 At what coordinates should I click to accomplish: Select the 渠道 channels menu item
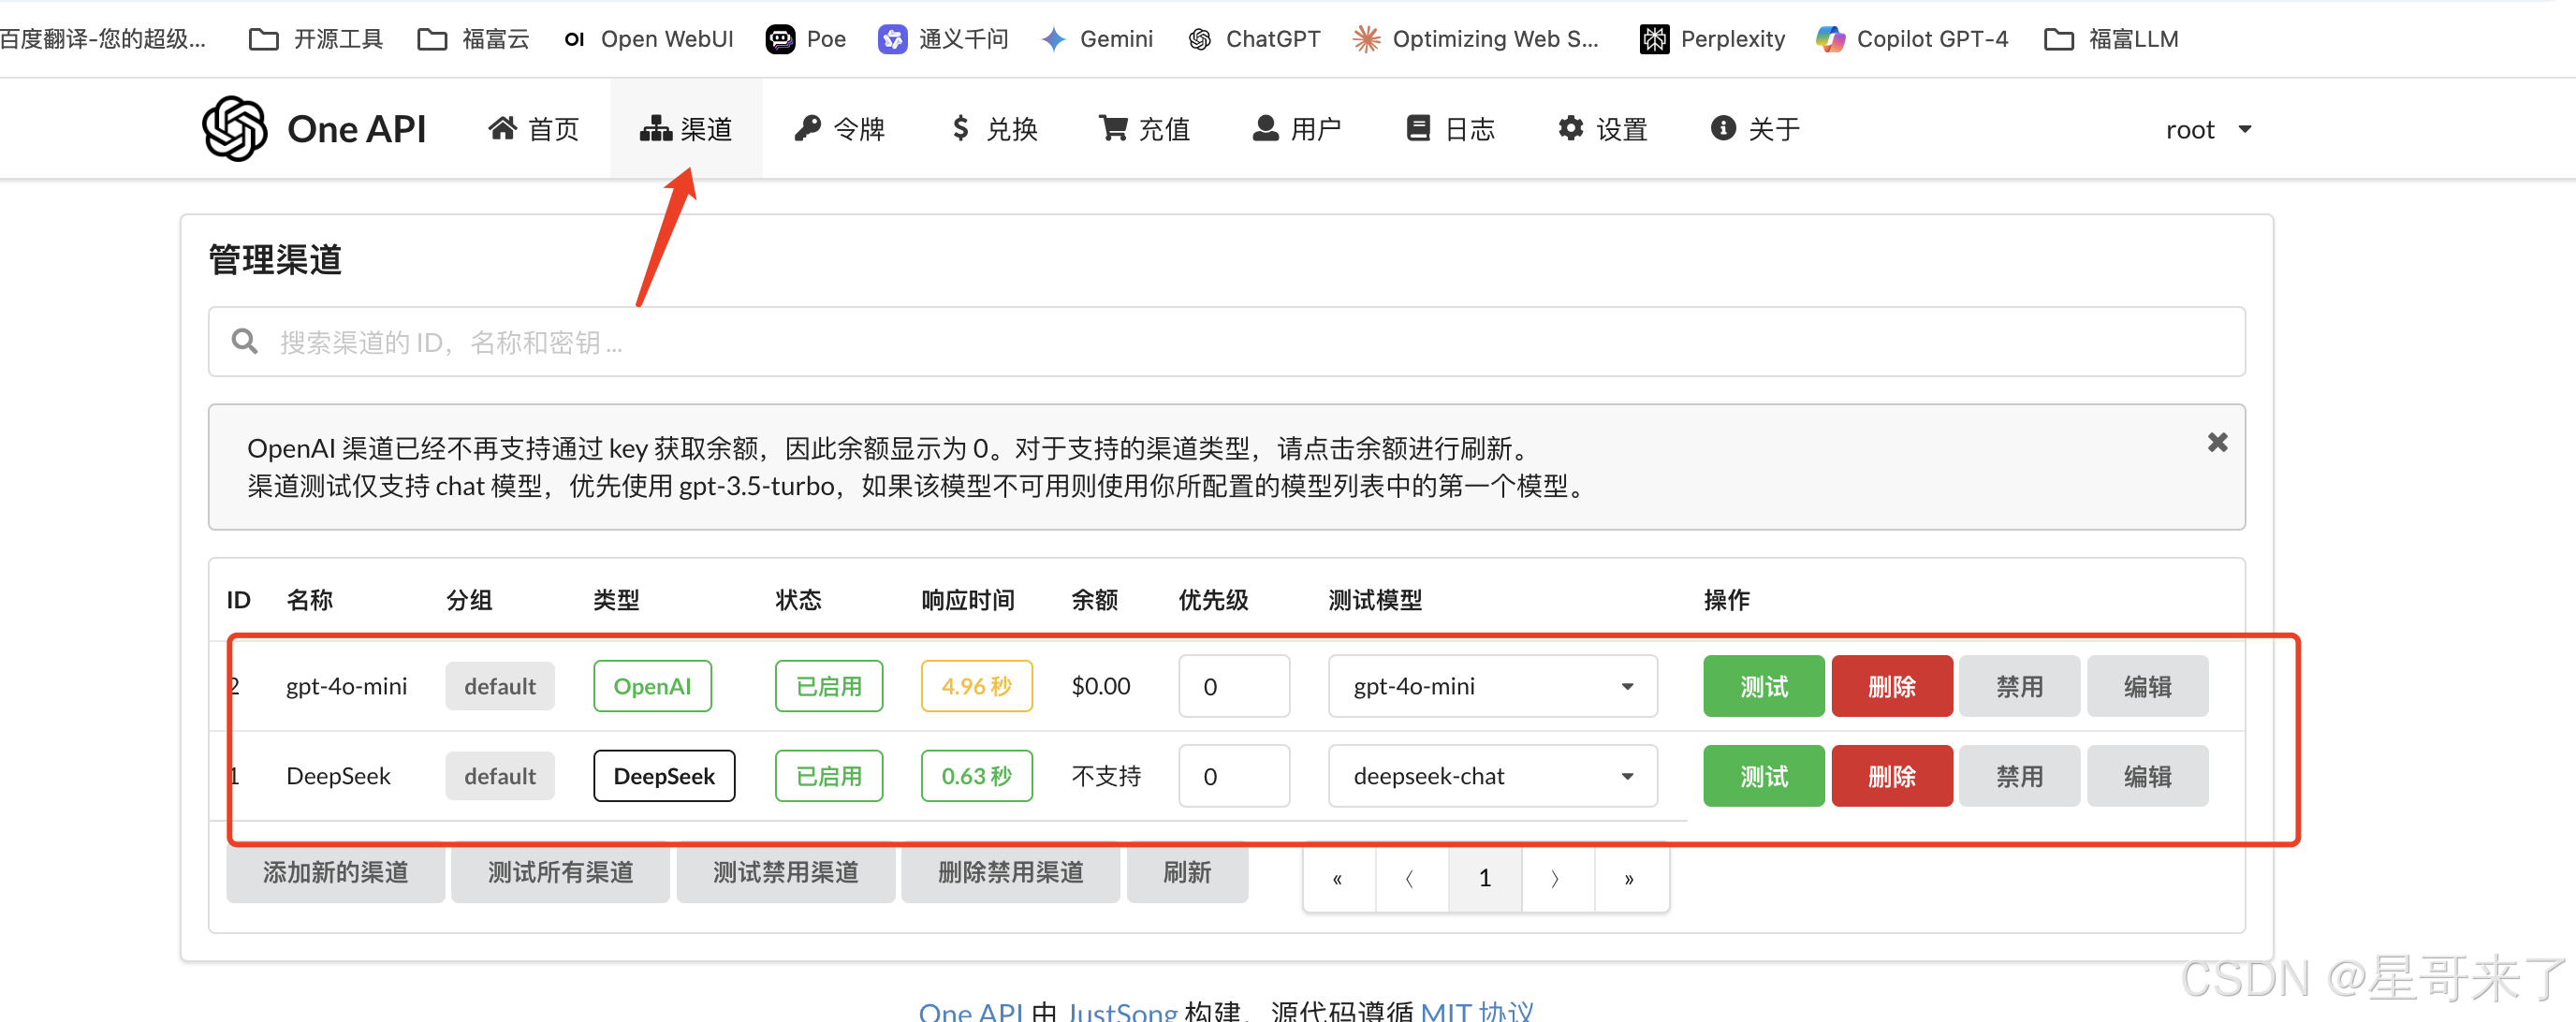(686, 129)
